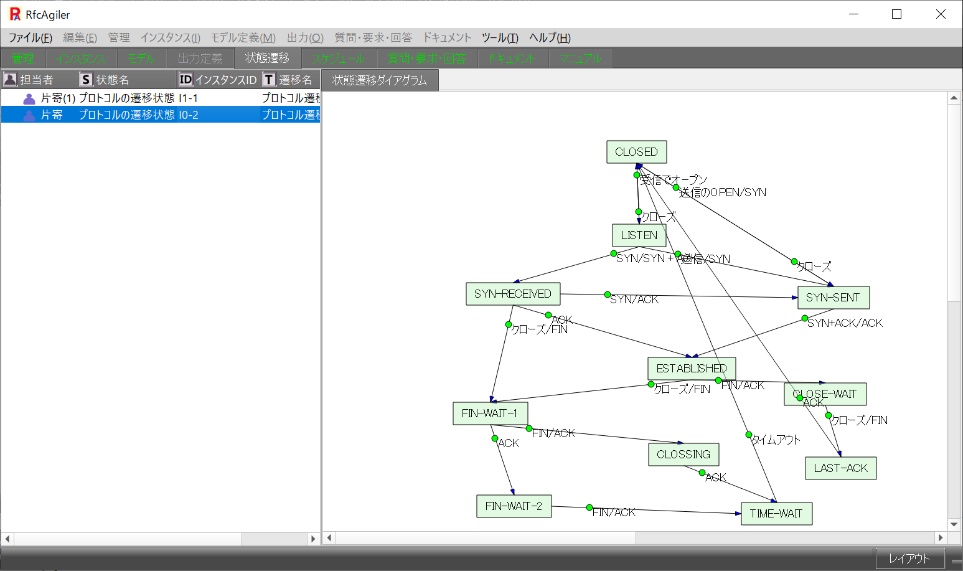Image resolution: width=963 pixels, height=571 pixels.
Task: Select the green dot on the タイムアウト transition
Action: (748, 435)
